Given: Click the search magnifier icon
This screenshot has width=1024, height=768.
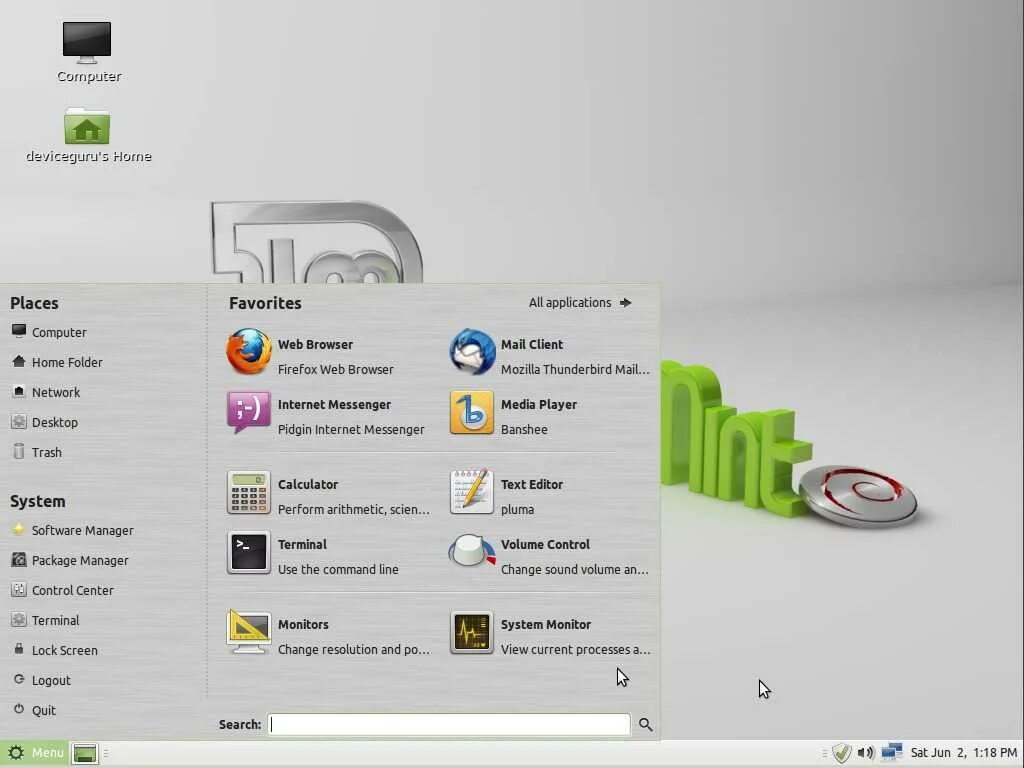Looking at the screenshot, I should (646, 724).
